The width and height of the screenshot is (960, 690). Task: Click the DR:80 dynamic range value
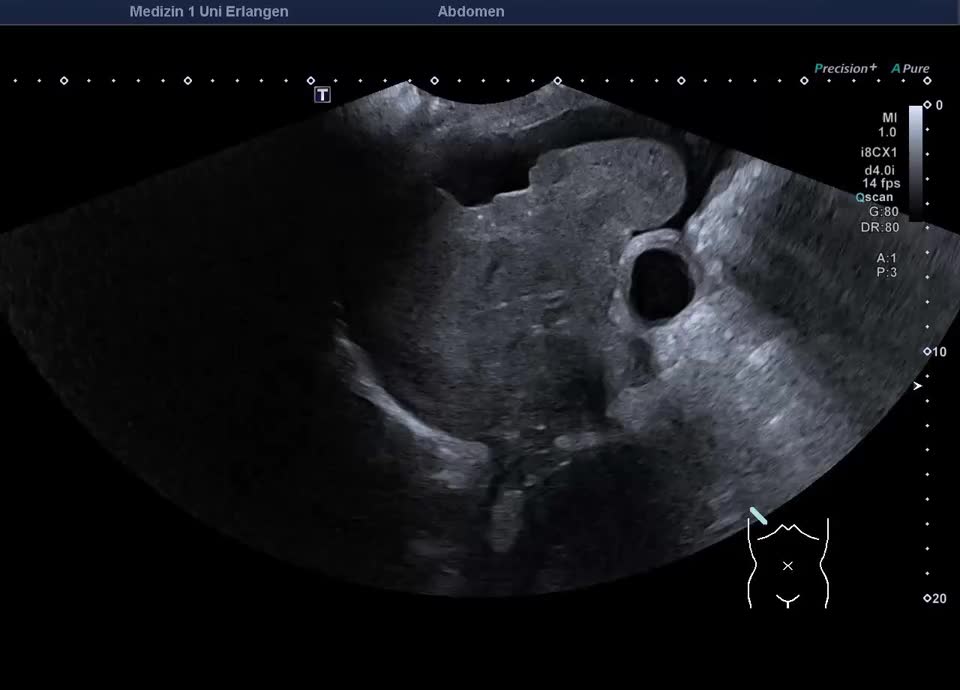(x=880, y=227)
